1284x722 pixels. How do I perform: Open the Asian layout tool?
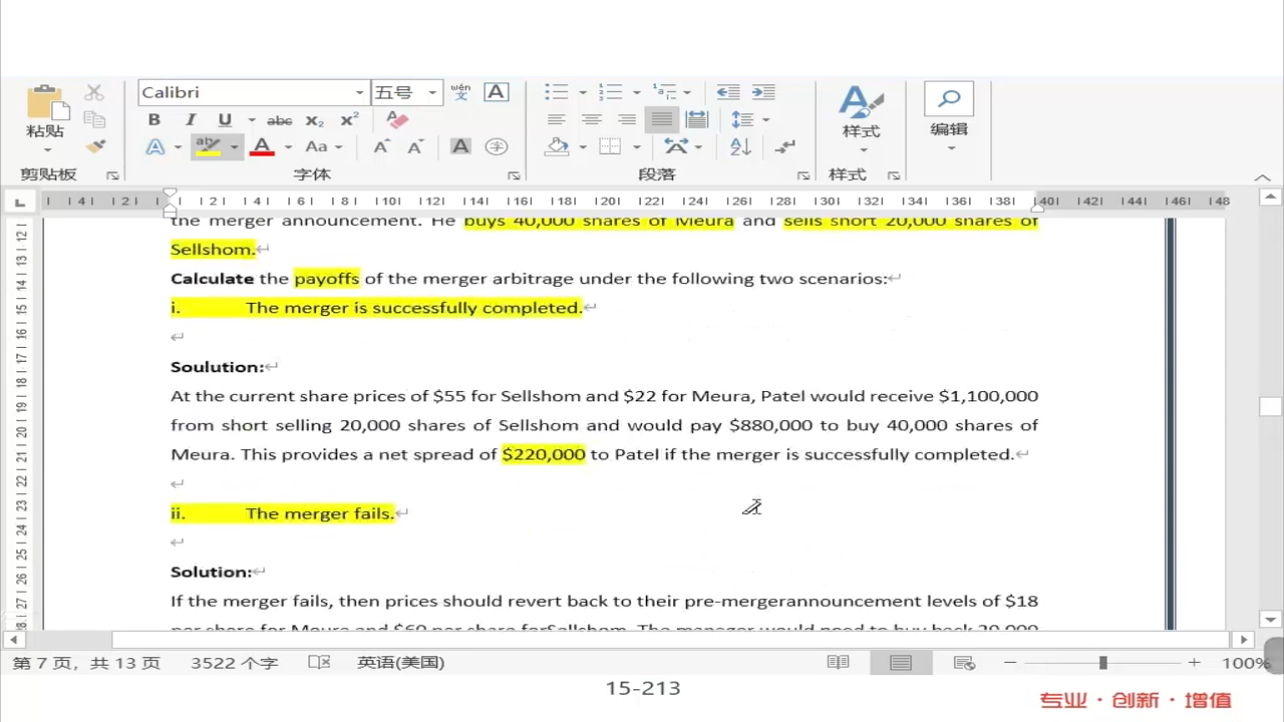[676, 147]
